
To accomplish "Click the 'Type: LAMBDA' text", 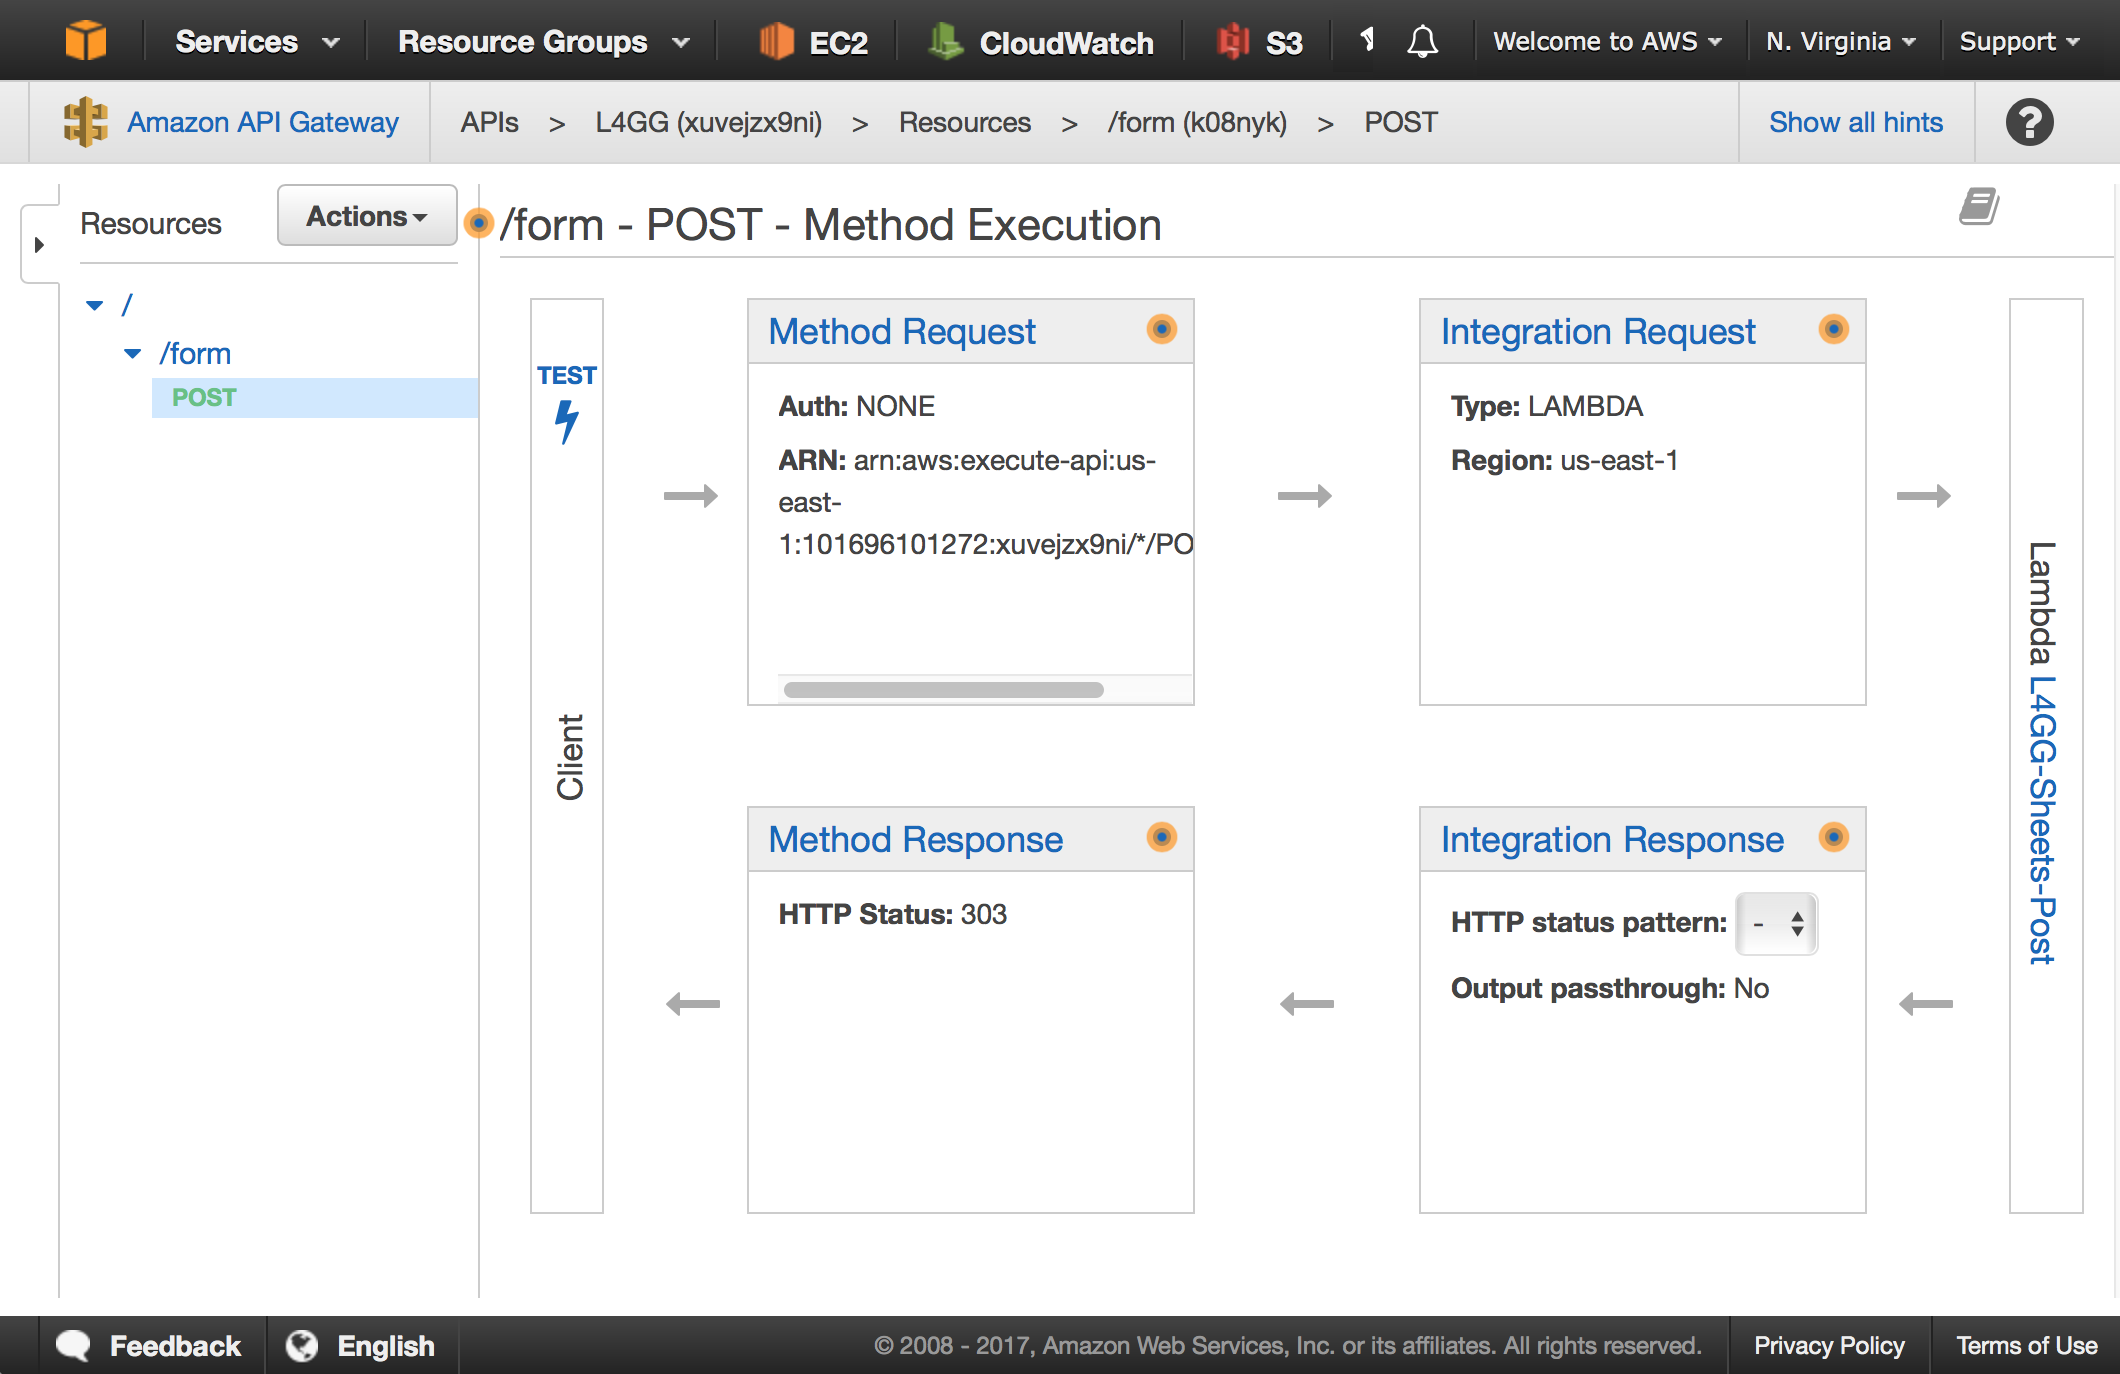I will pyautogui.click(x=1546, y=406).
